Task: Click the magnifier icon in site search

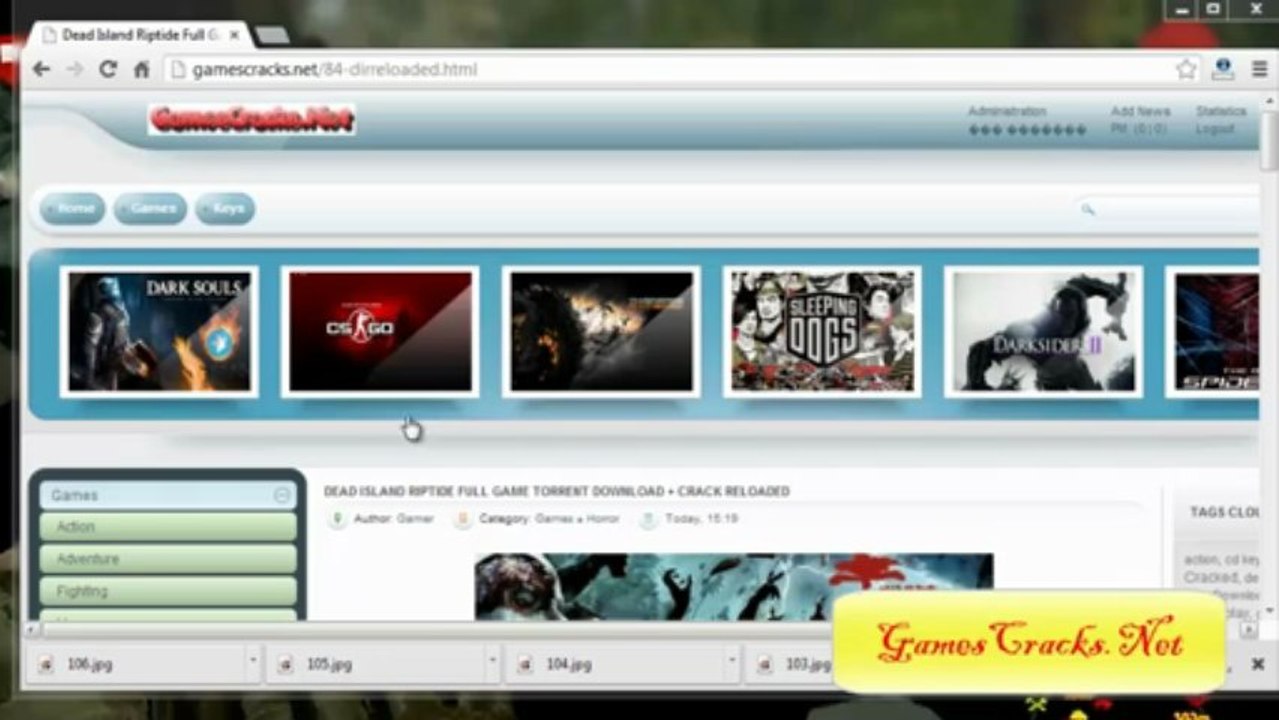Action: point(1088,209)
